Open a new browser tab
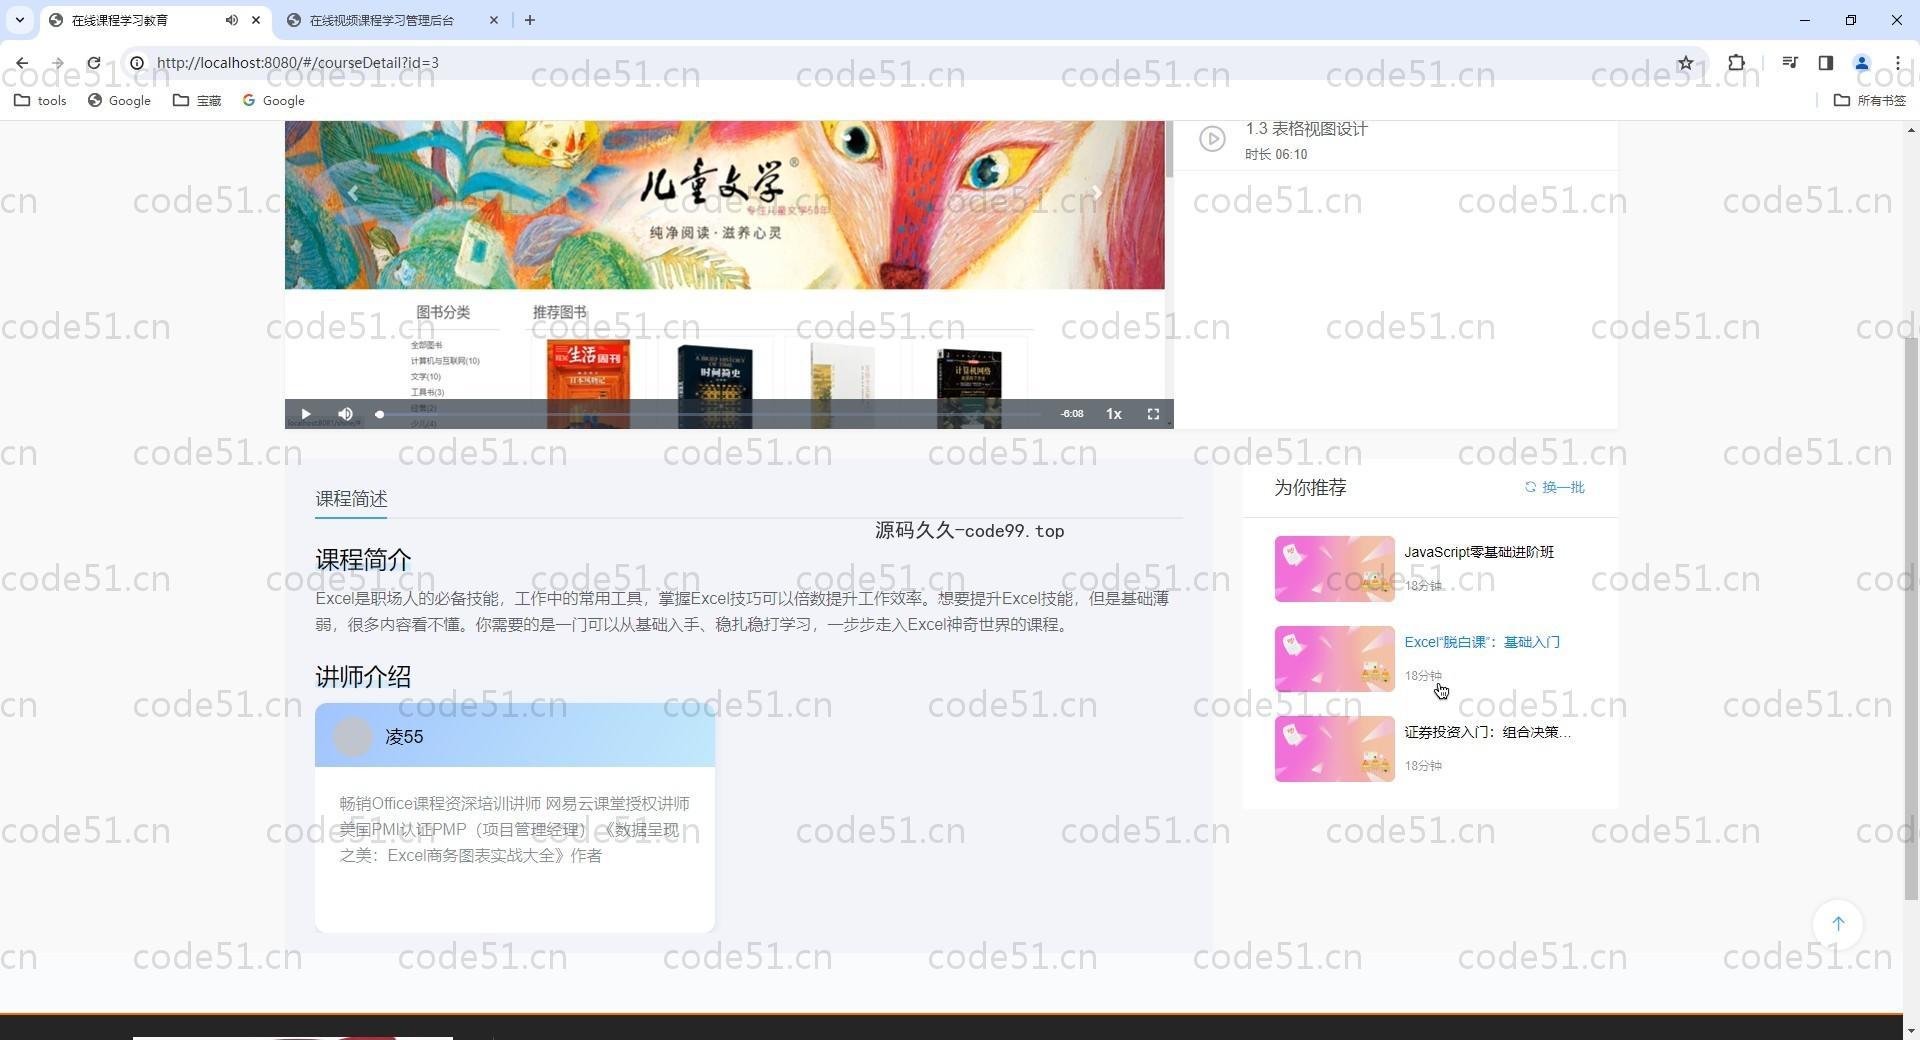Viewport: 1920px width, 1040px height. click(x=529, y=20)
